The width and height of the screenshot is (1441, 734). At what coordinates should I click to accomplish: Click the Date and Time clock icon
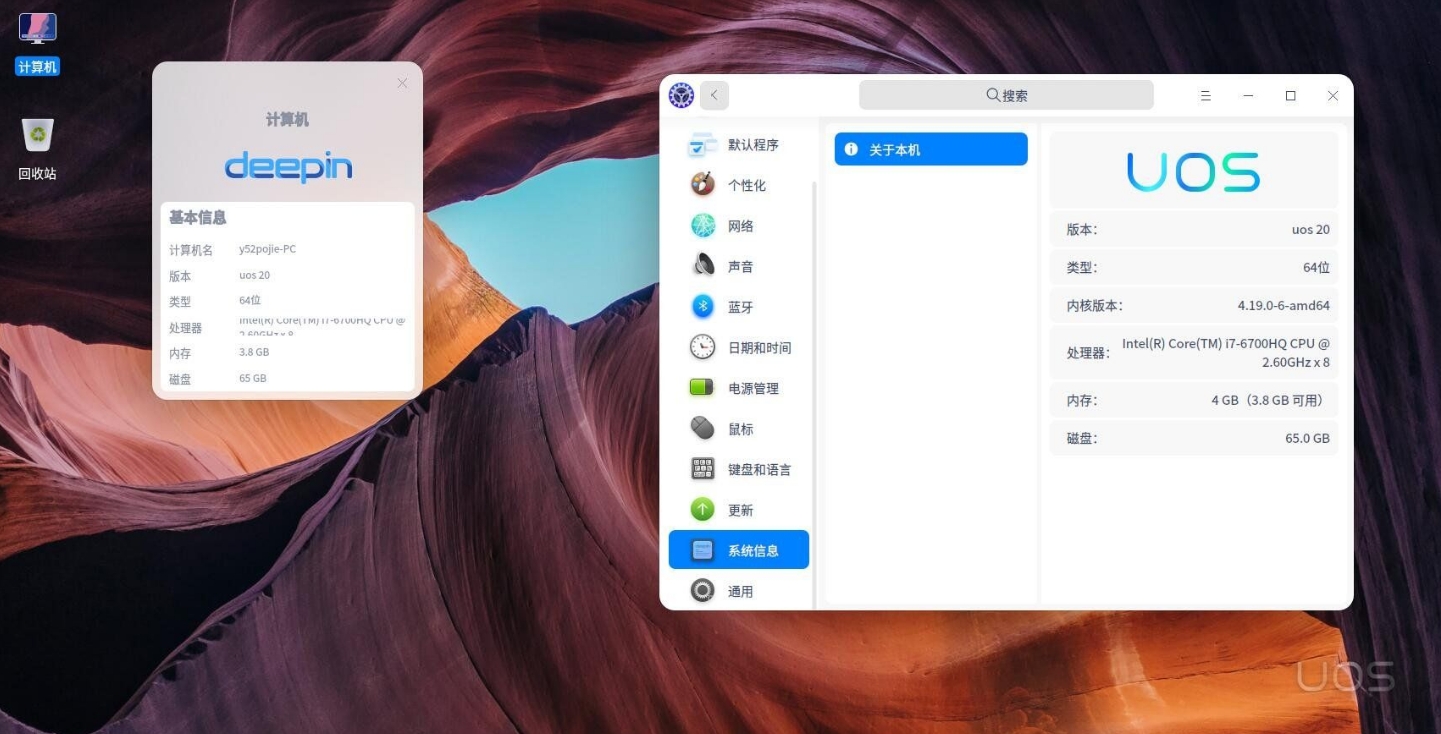[703, 347]
